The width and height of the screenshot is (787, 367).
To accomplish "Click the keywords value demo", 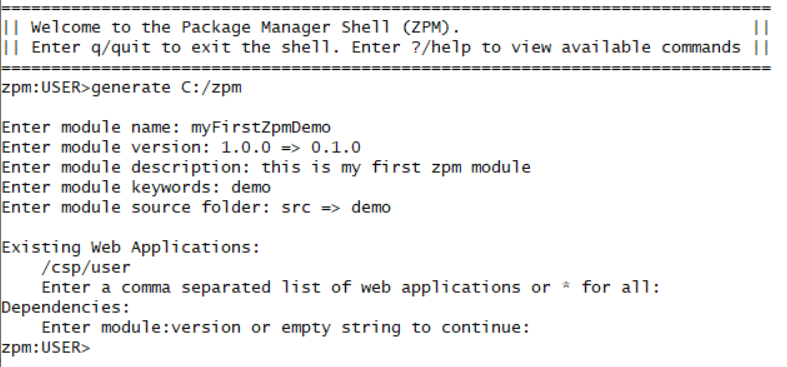I will (251, 187).
